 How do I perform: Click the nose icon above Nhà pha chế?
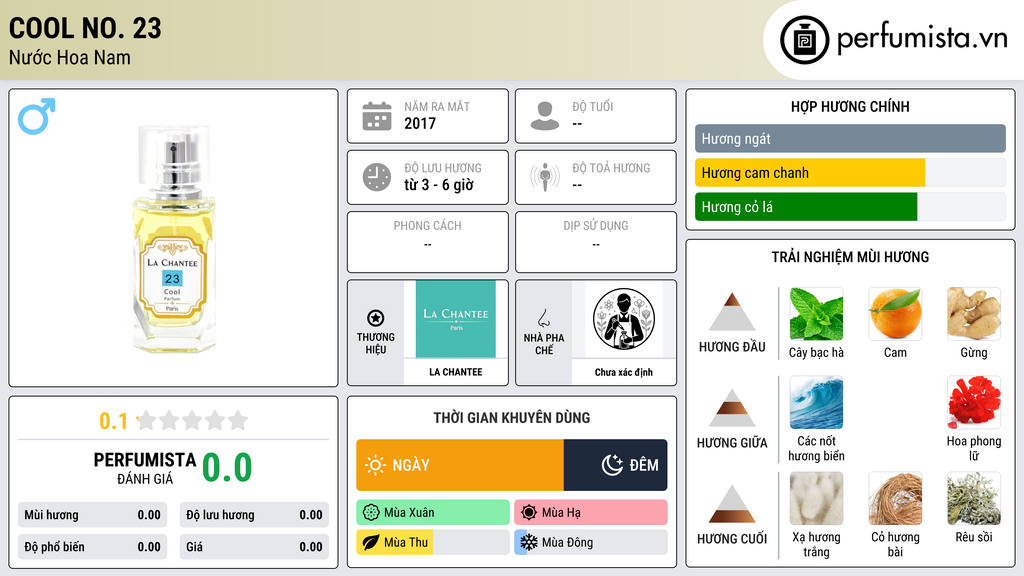point(543,318)
